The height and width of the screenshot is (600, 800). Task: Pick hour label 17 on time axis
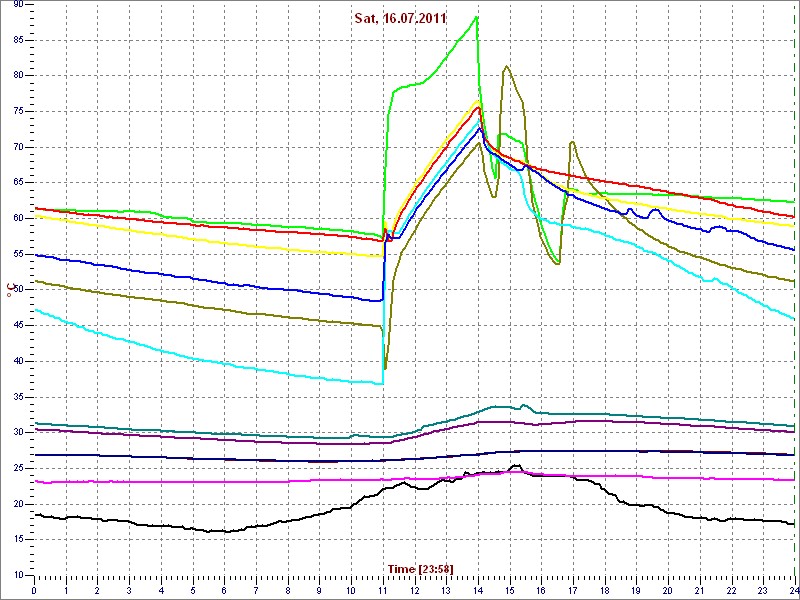[573, 589]
